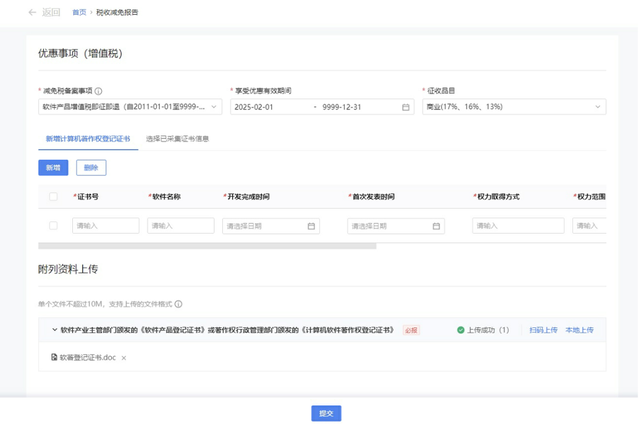Open the 减免税备案事项 dropdown
This screenshot has height=425, width=640.
[130, 107]
